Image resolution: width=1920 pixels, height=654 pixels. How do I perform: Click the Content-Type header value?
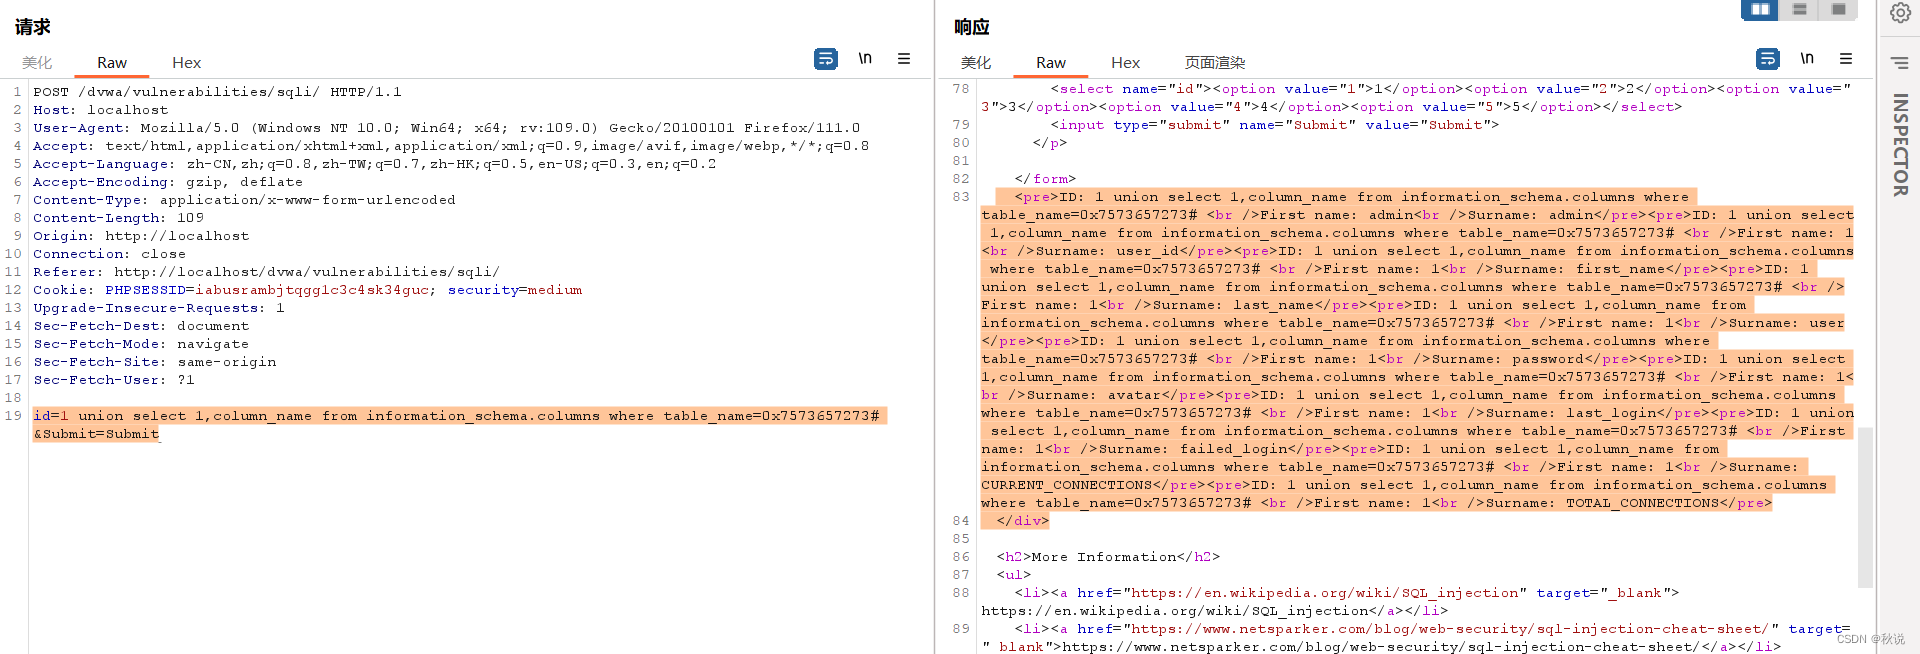[308, 200]
